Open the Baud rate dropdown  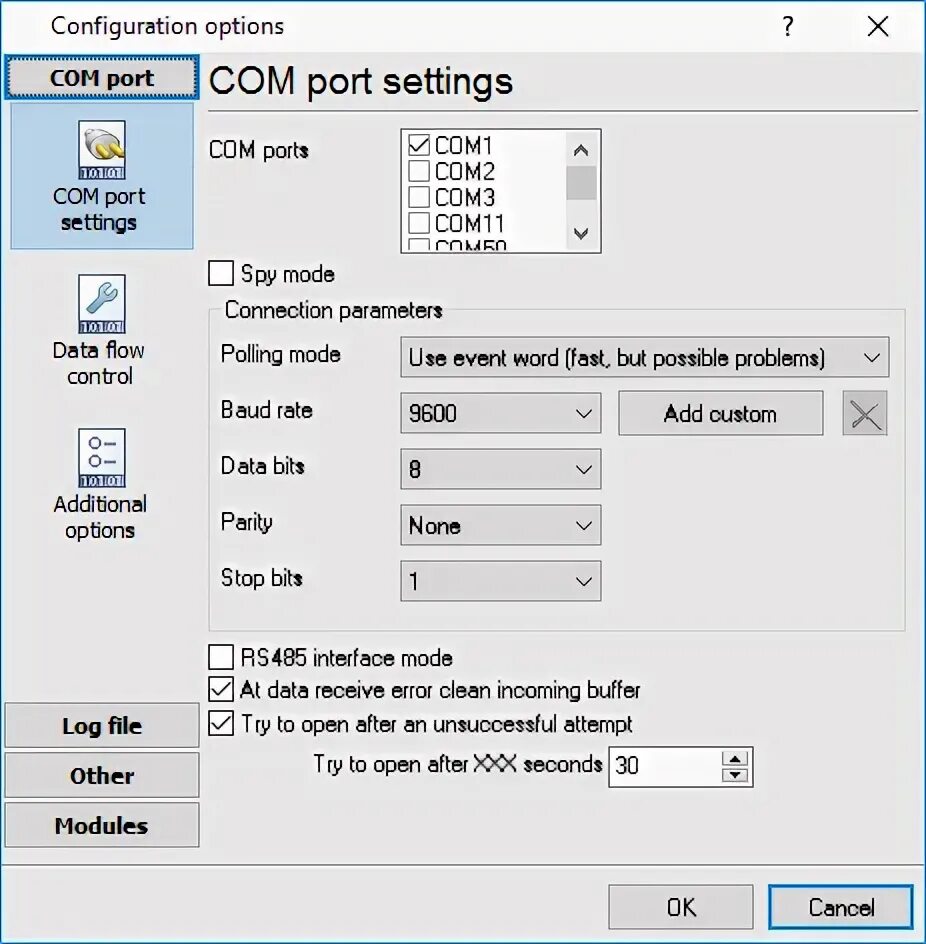(x=501, y=414)
